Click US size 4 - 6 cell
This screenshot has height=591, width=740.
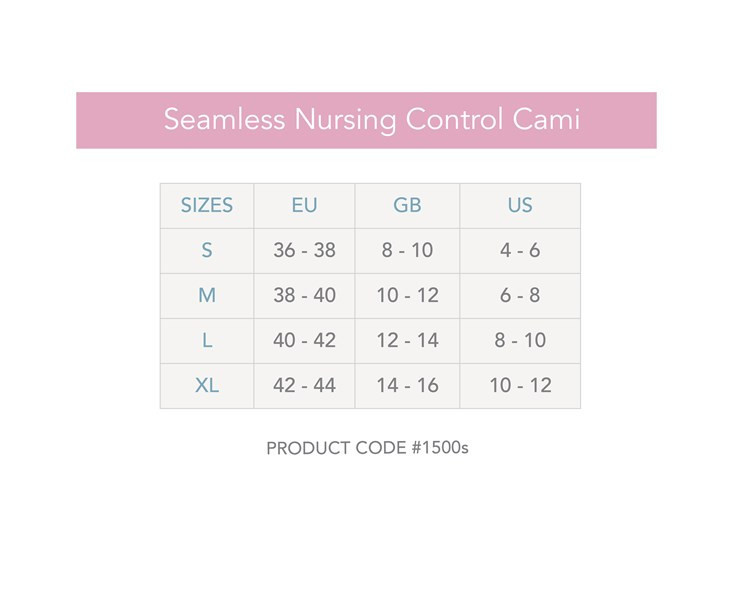click(520, 251)
